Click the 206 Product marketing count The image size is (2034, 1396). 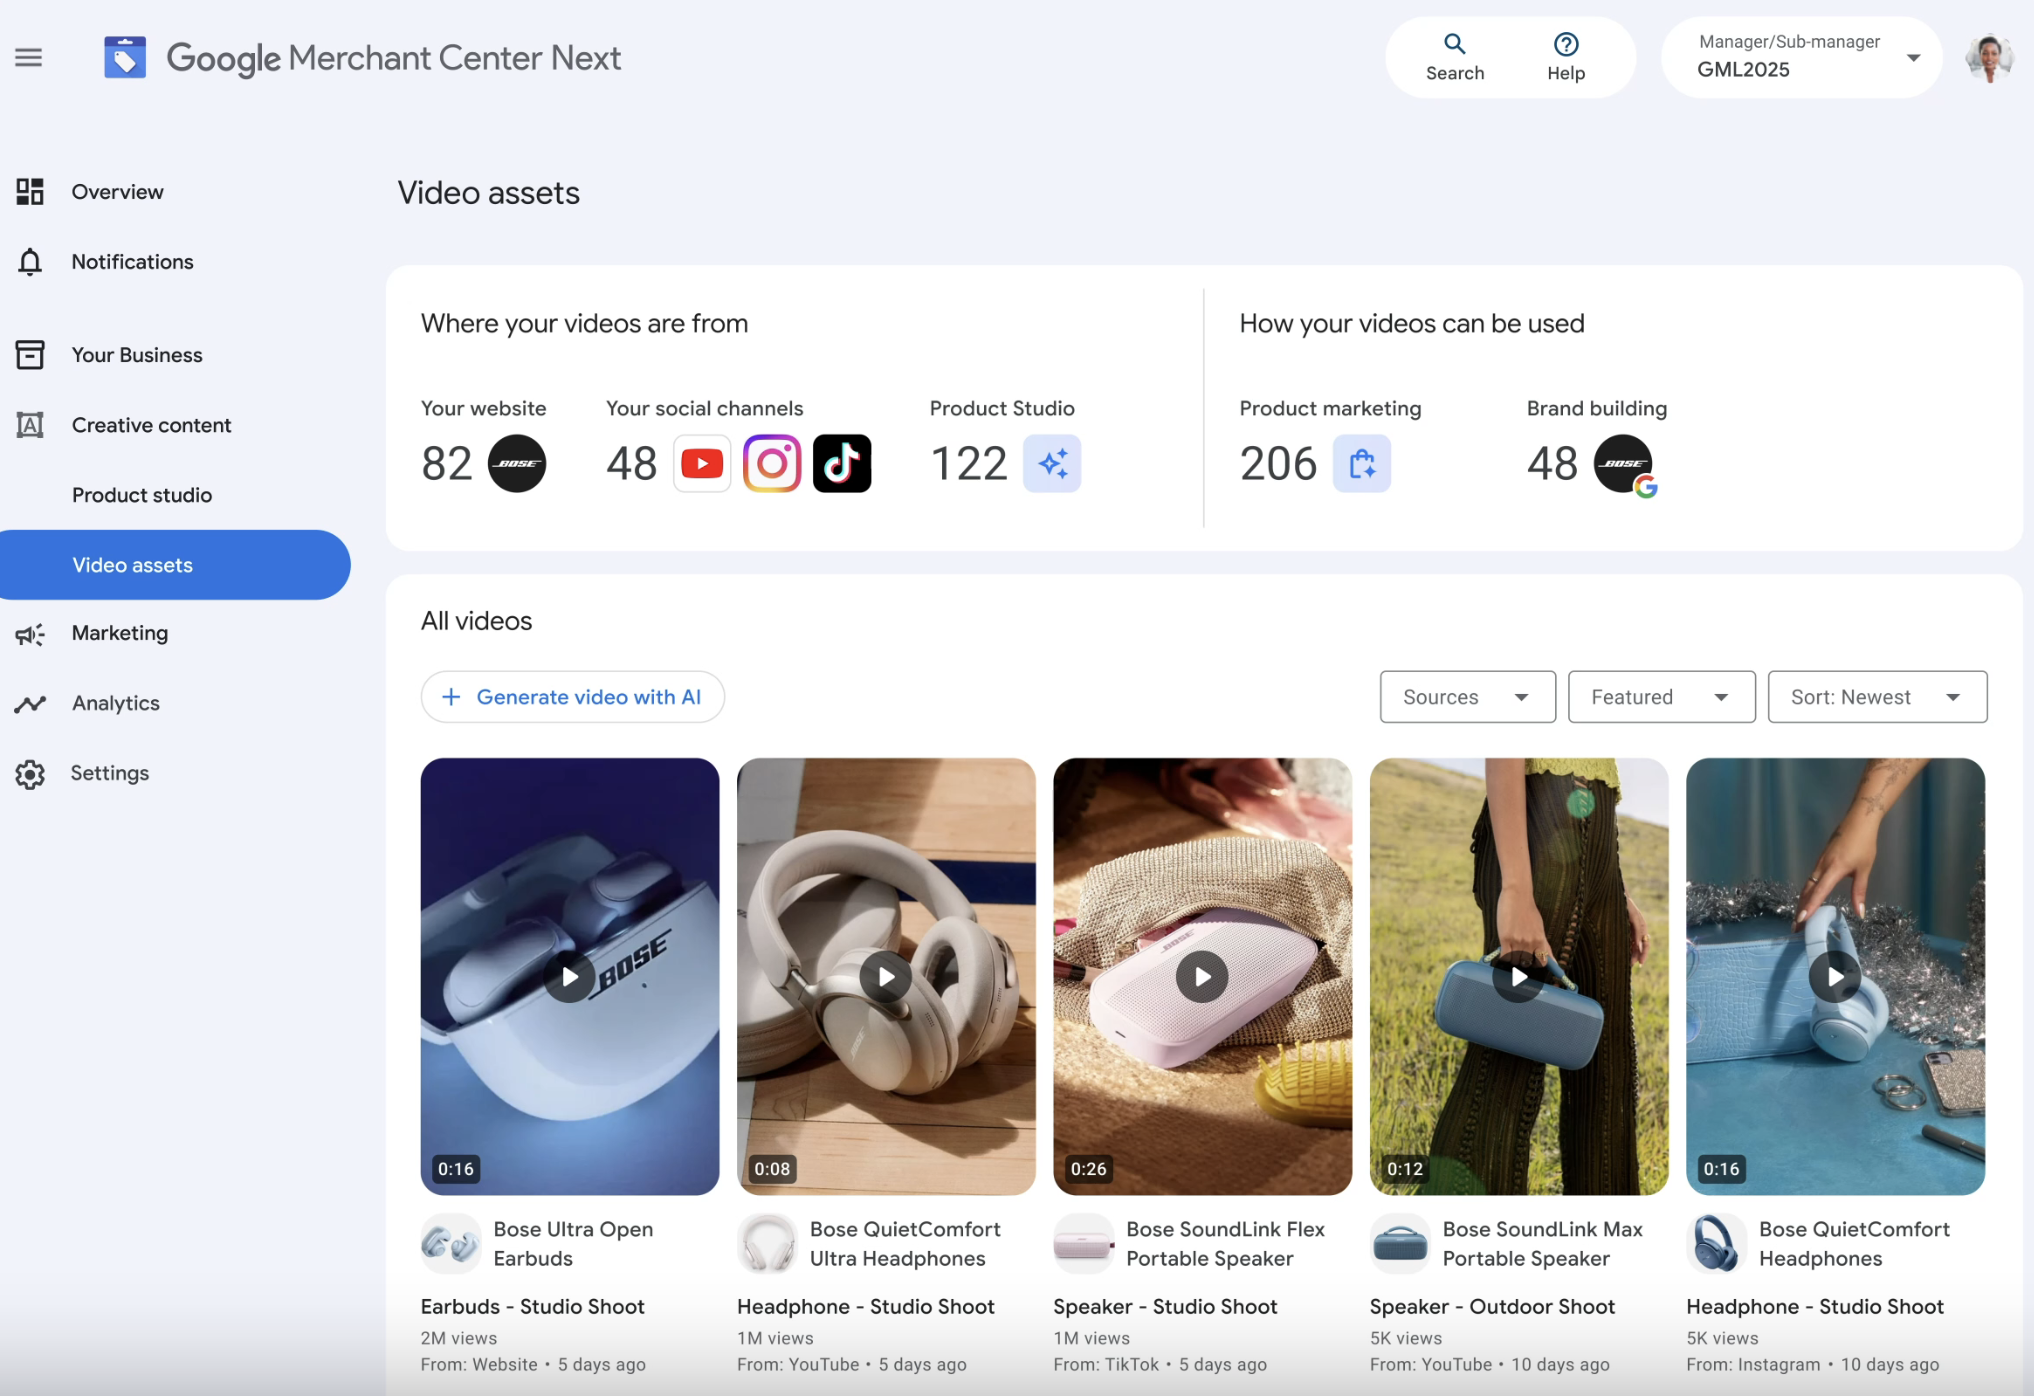click(x=1279, y=464)
